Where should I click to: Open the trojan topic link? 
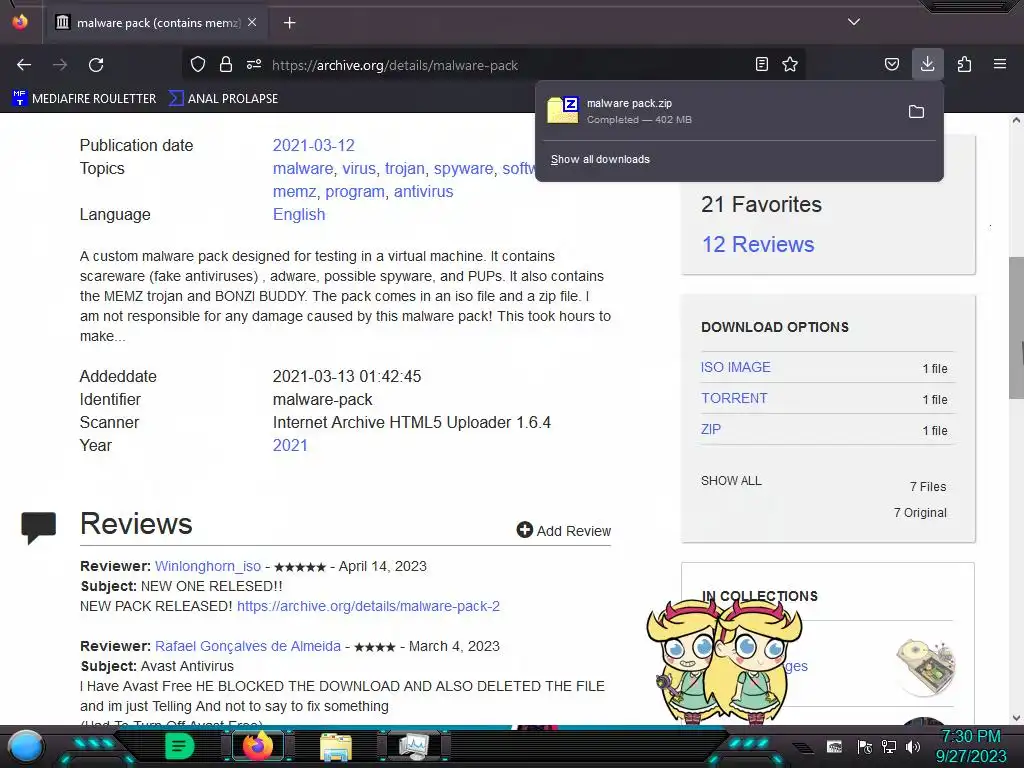point(405,168)
